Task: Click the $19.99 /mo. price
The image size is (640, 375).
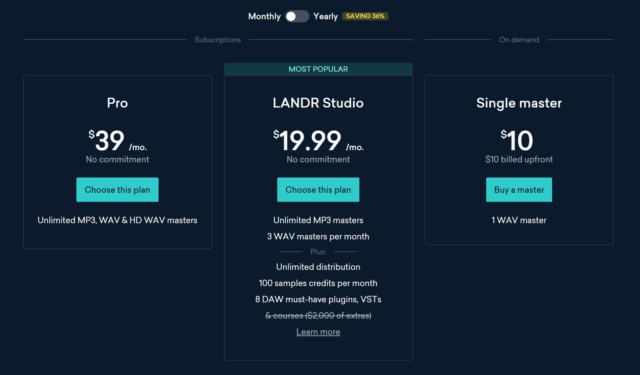Action: point(318,141)
